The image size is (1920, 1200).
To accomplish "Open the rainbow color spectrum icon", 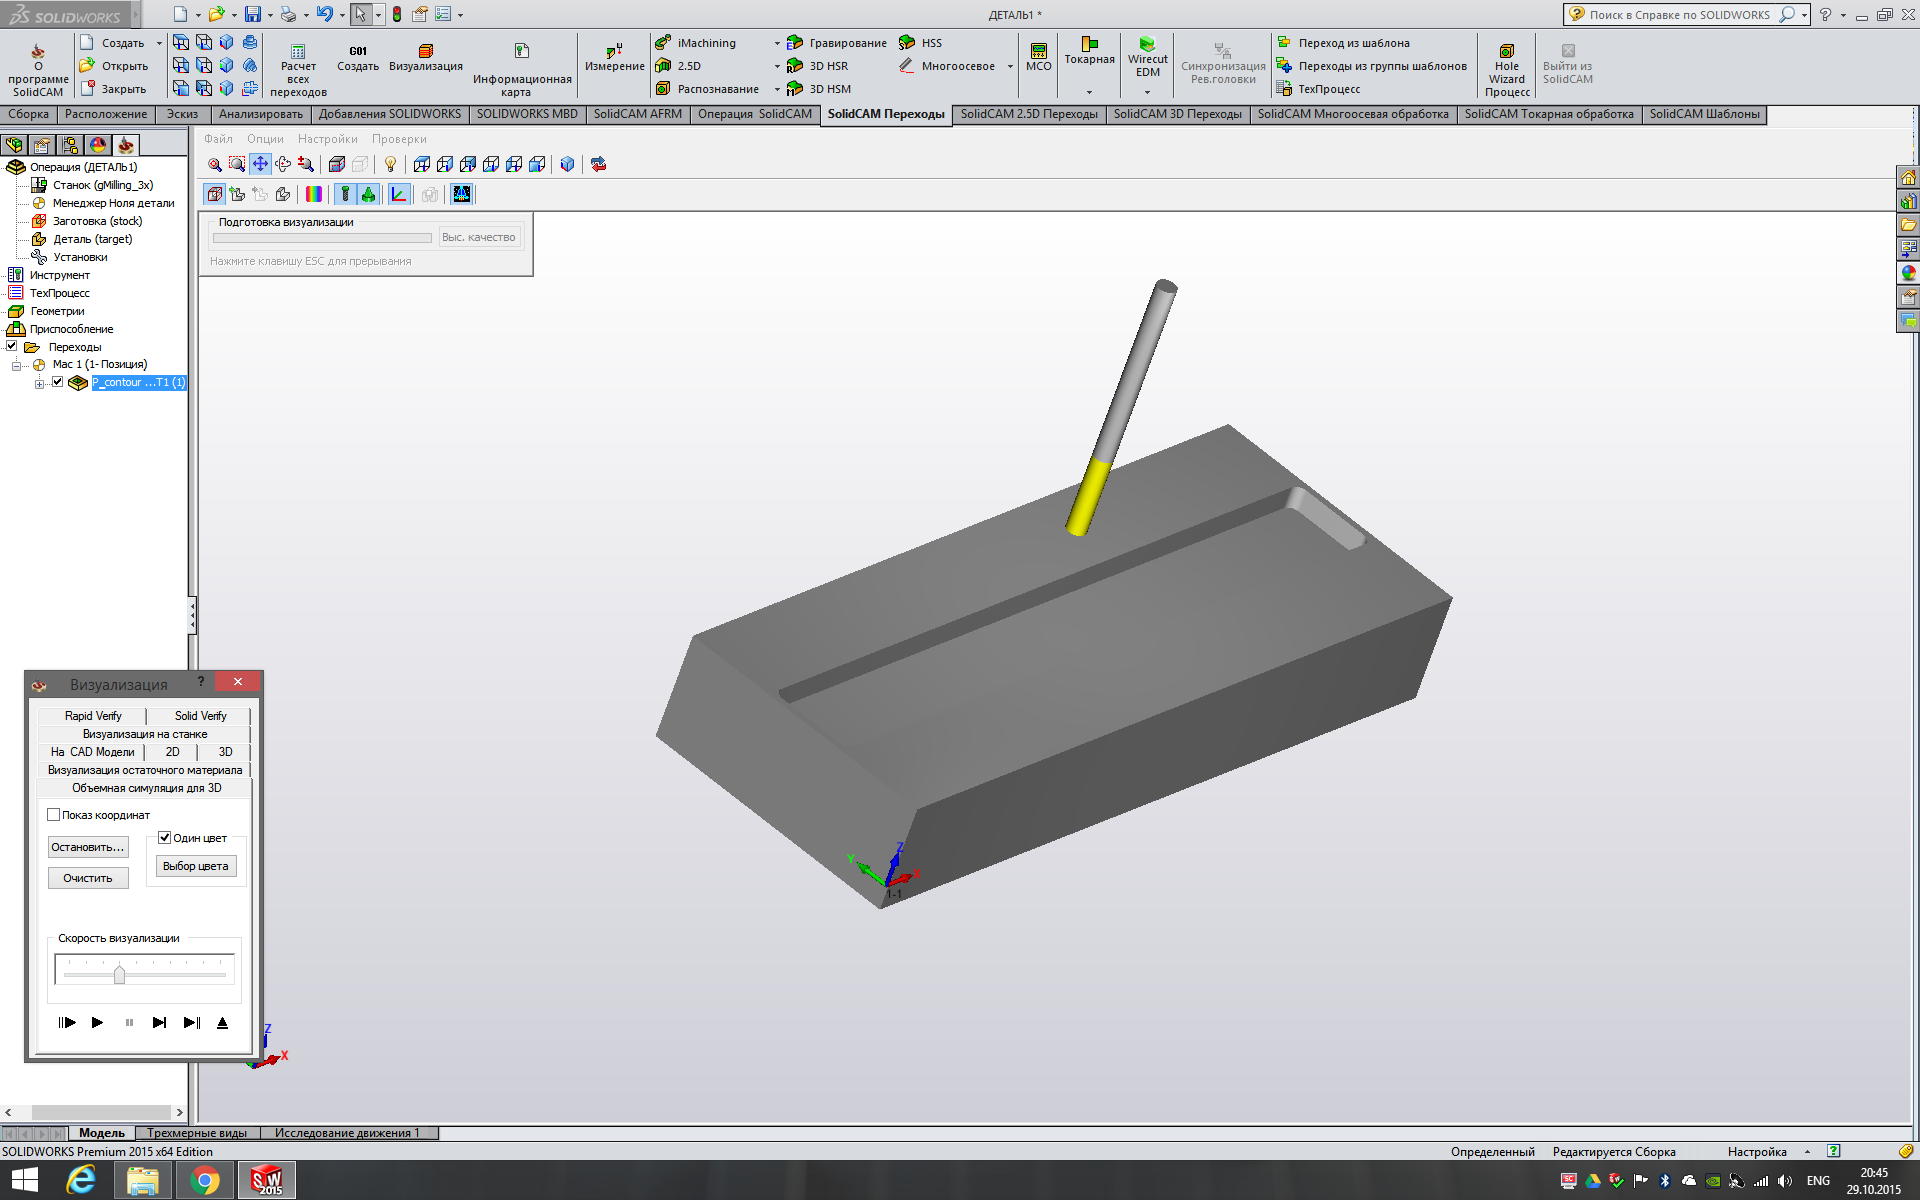I will [x=314, y=194].
